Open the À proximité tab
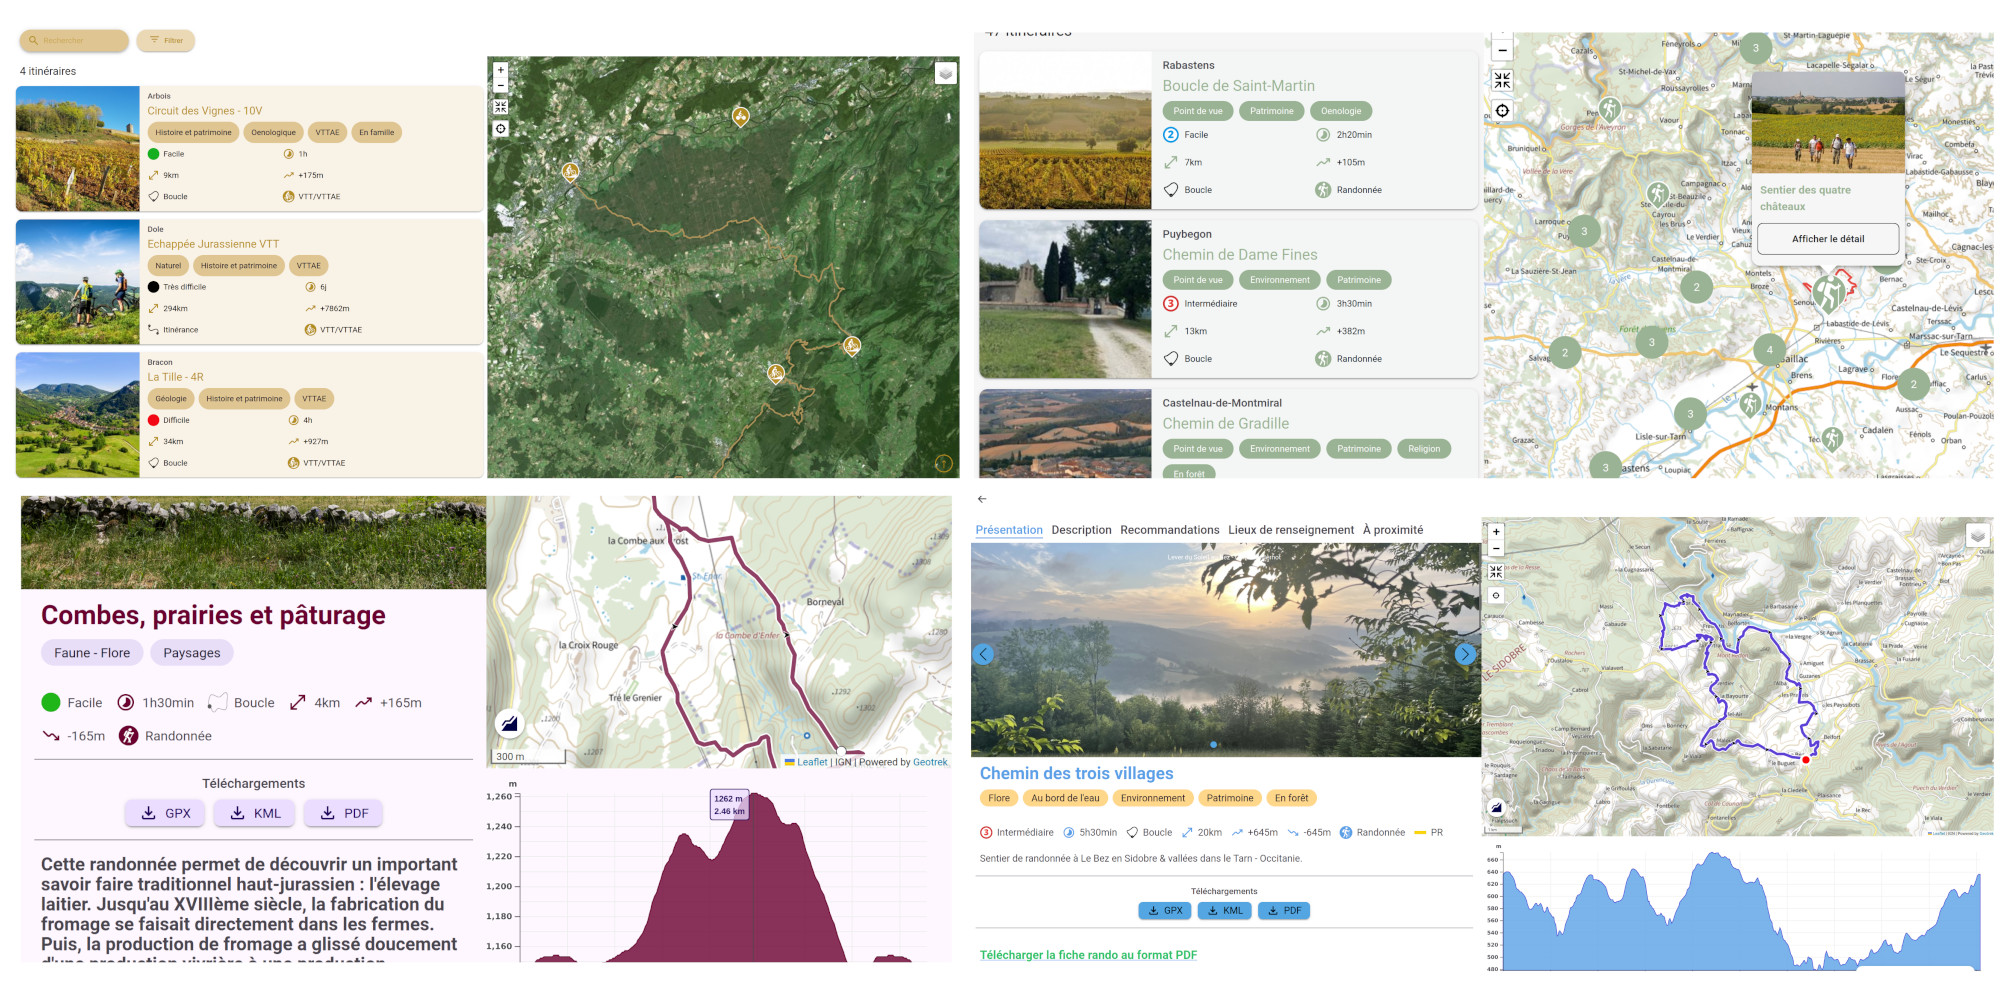 [1393, 530]
